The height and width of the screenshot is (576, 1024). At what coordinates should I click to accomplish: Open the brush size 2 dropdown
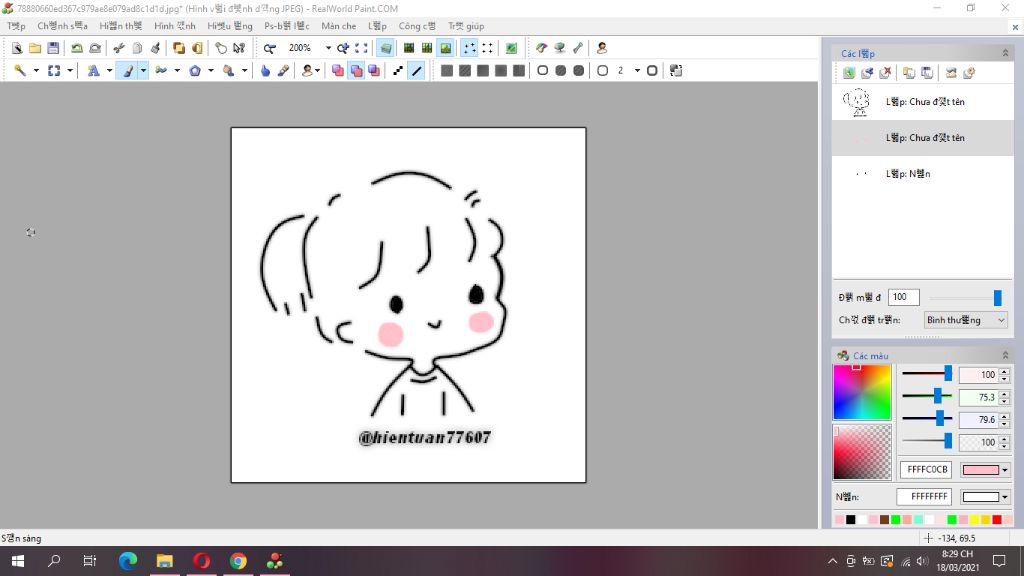click(637, 71)
